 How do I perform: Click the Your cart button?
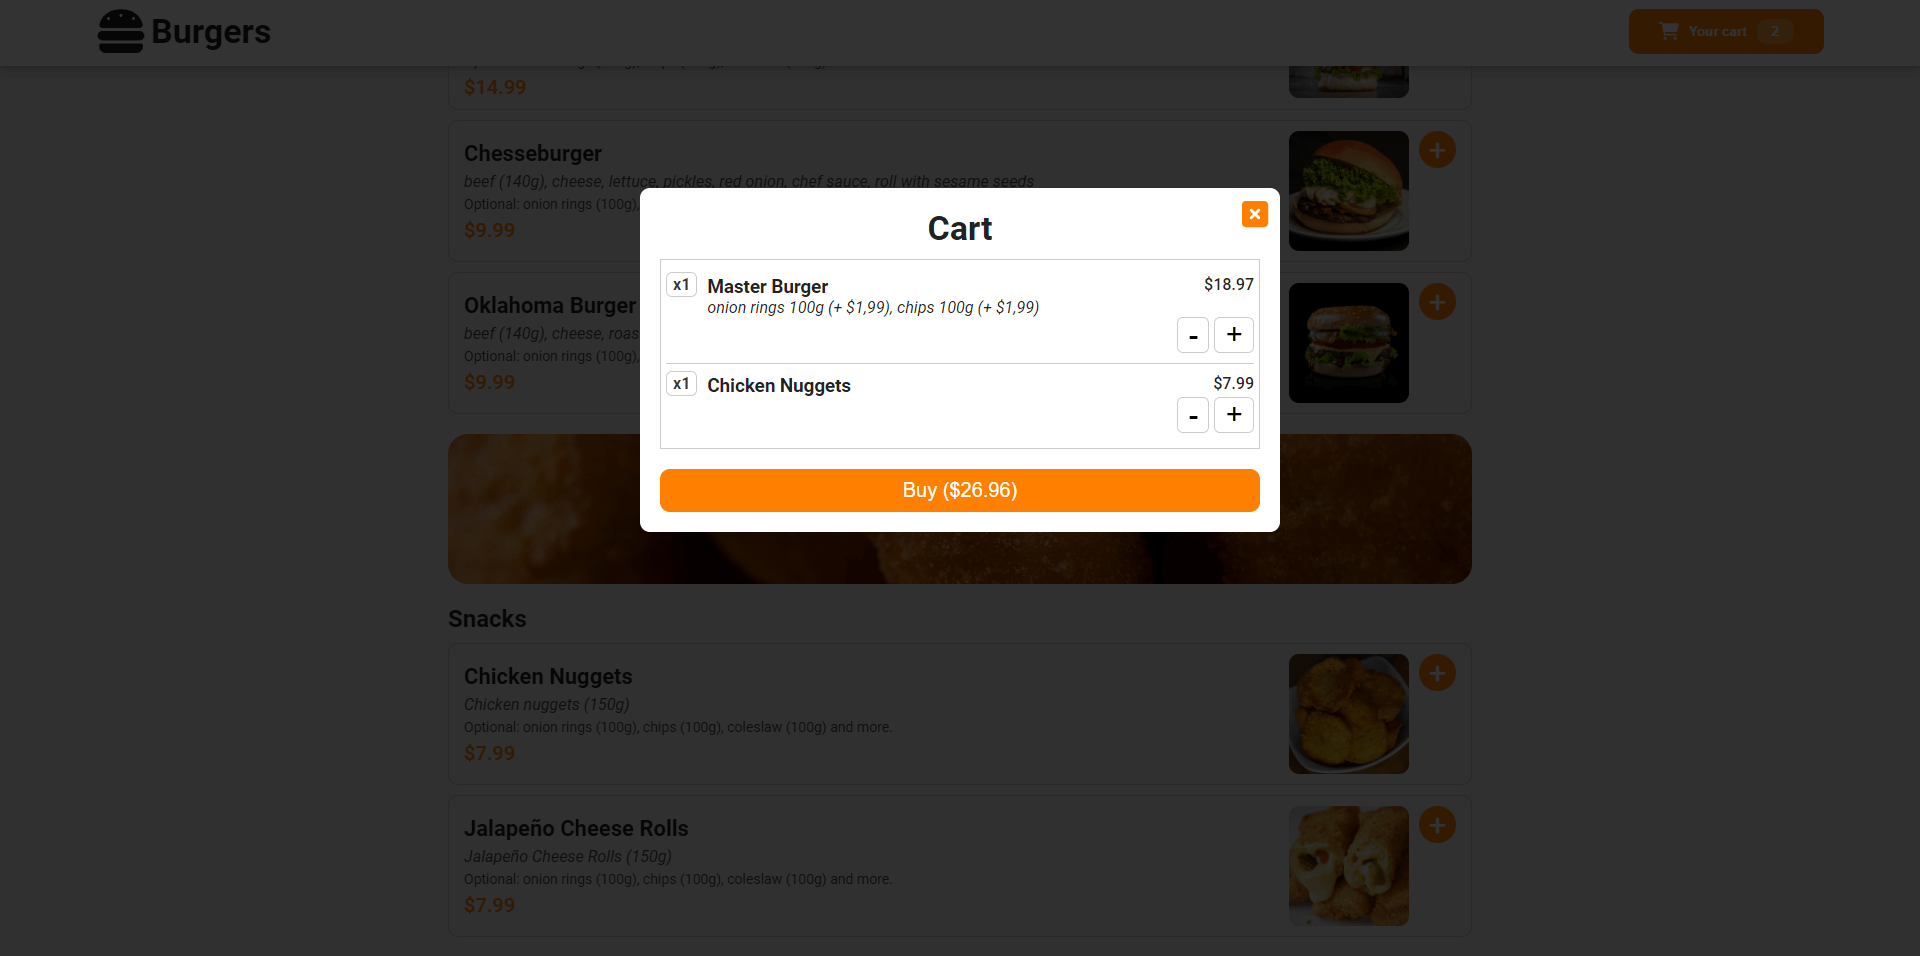coord(1725,31)
